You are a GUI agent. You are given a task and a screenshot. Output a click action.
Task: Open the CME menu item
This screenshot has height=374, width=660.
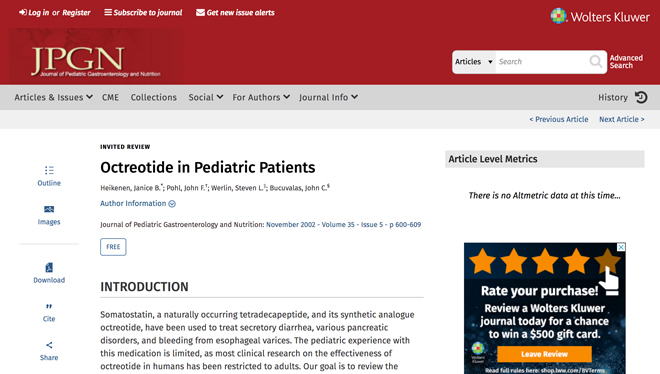[x=110, y=97]
